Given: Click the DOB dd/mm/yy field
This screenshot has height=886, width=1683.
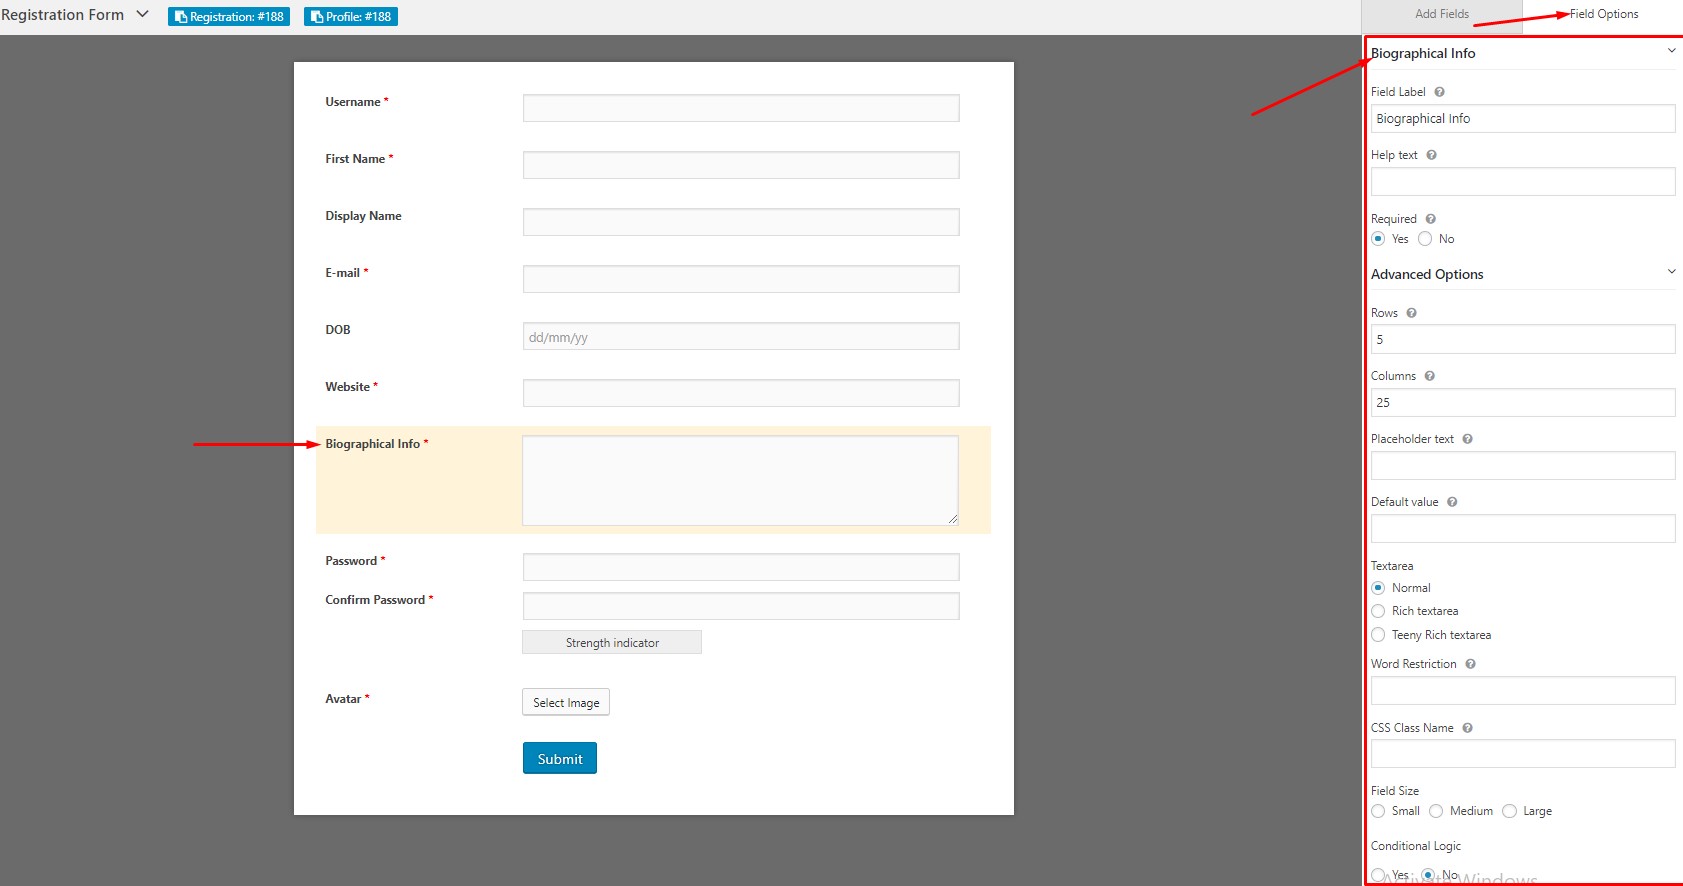Looking at the screenshot, I should click(741, 336).
